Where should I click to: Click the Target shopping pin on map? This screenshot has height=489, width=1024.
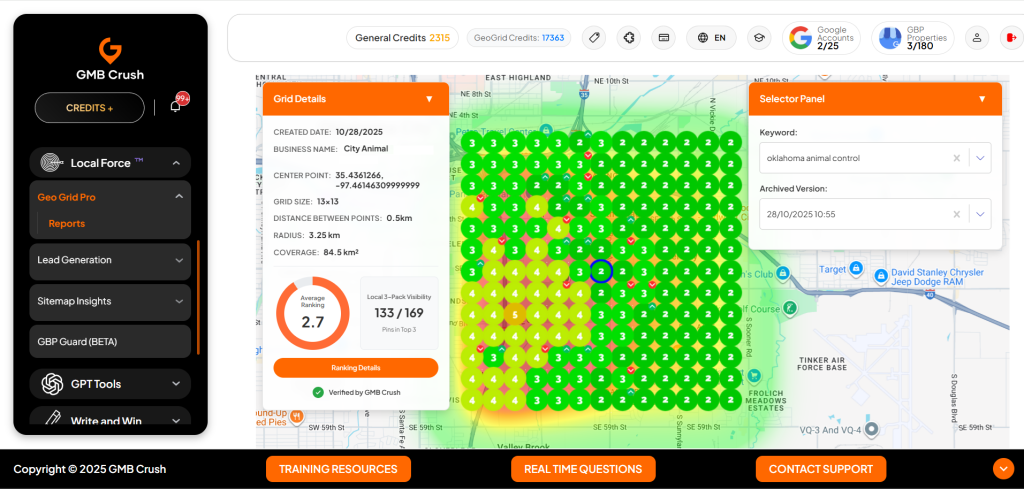(856, 268)
